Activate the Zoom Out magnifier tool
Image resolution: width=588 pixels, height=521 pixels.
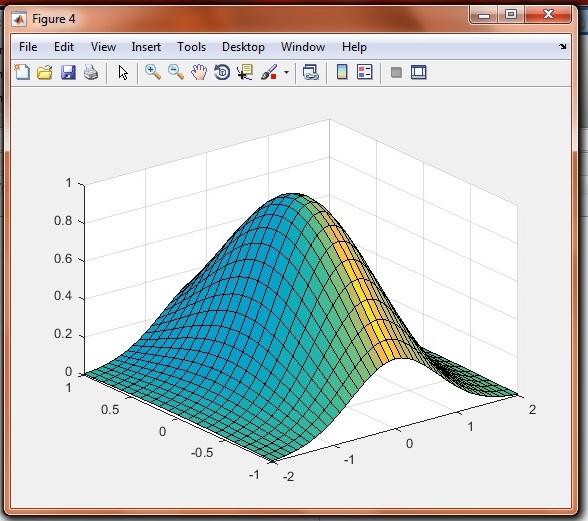coord(176,72)
